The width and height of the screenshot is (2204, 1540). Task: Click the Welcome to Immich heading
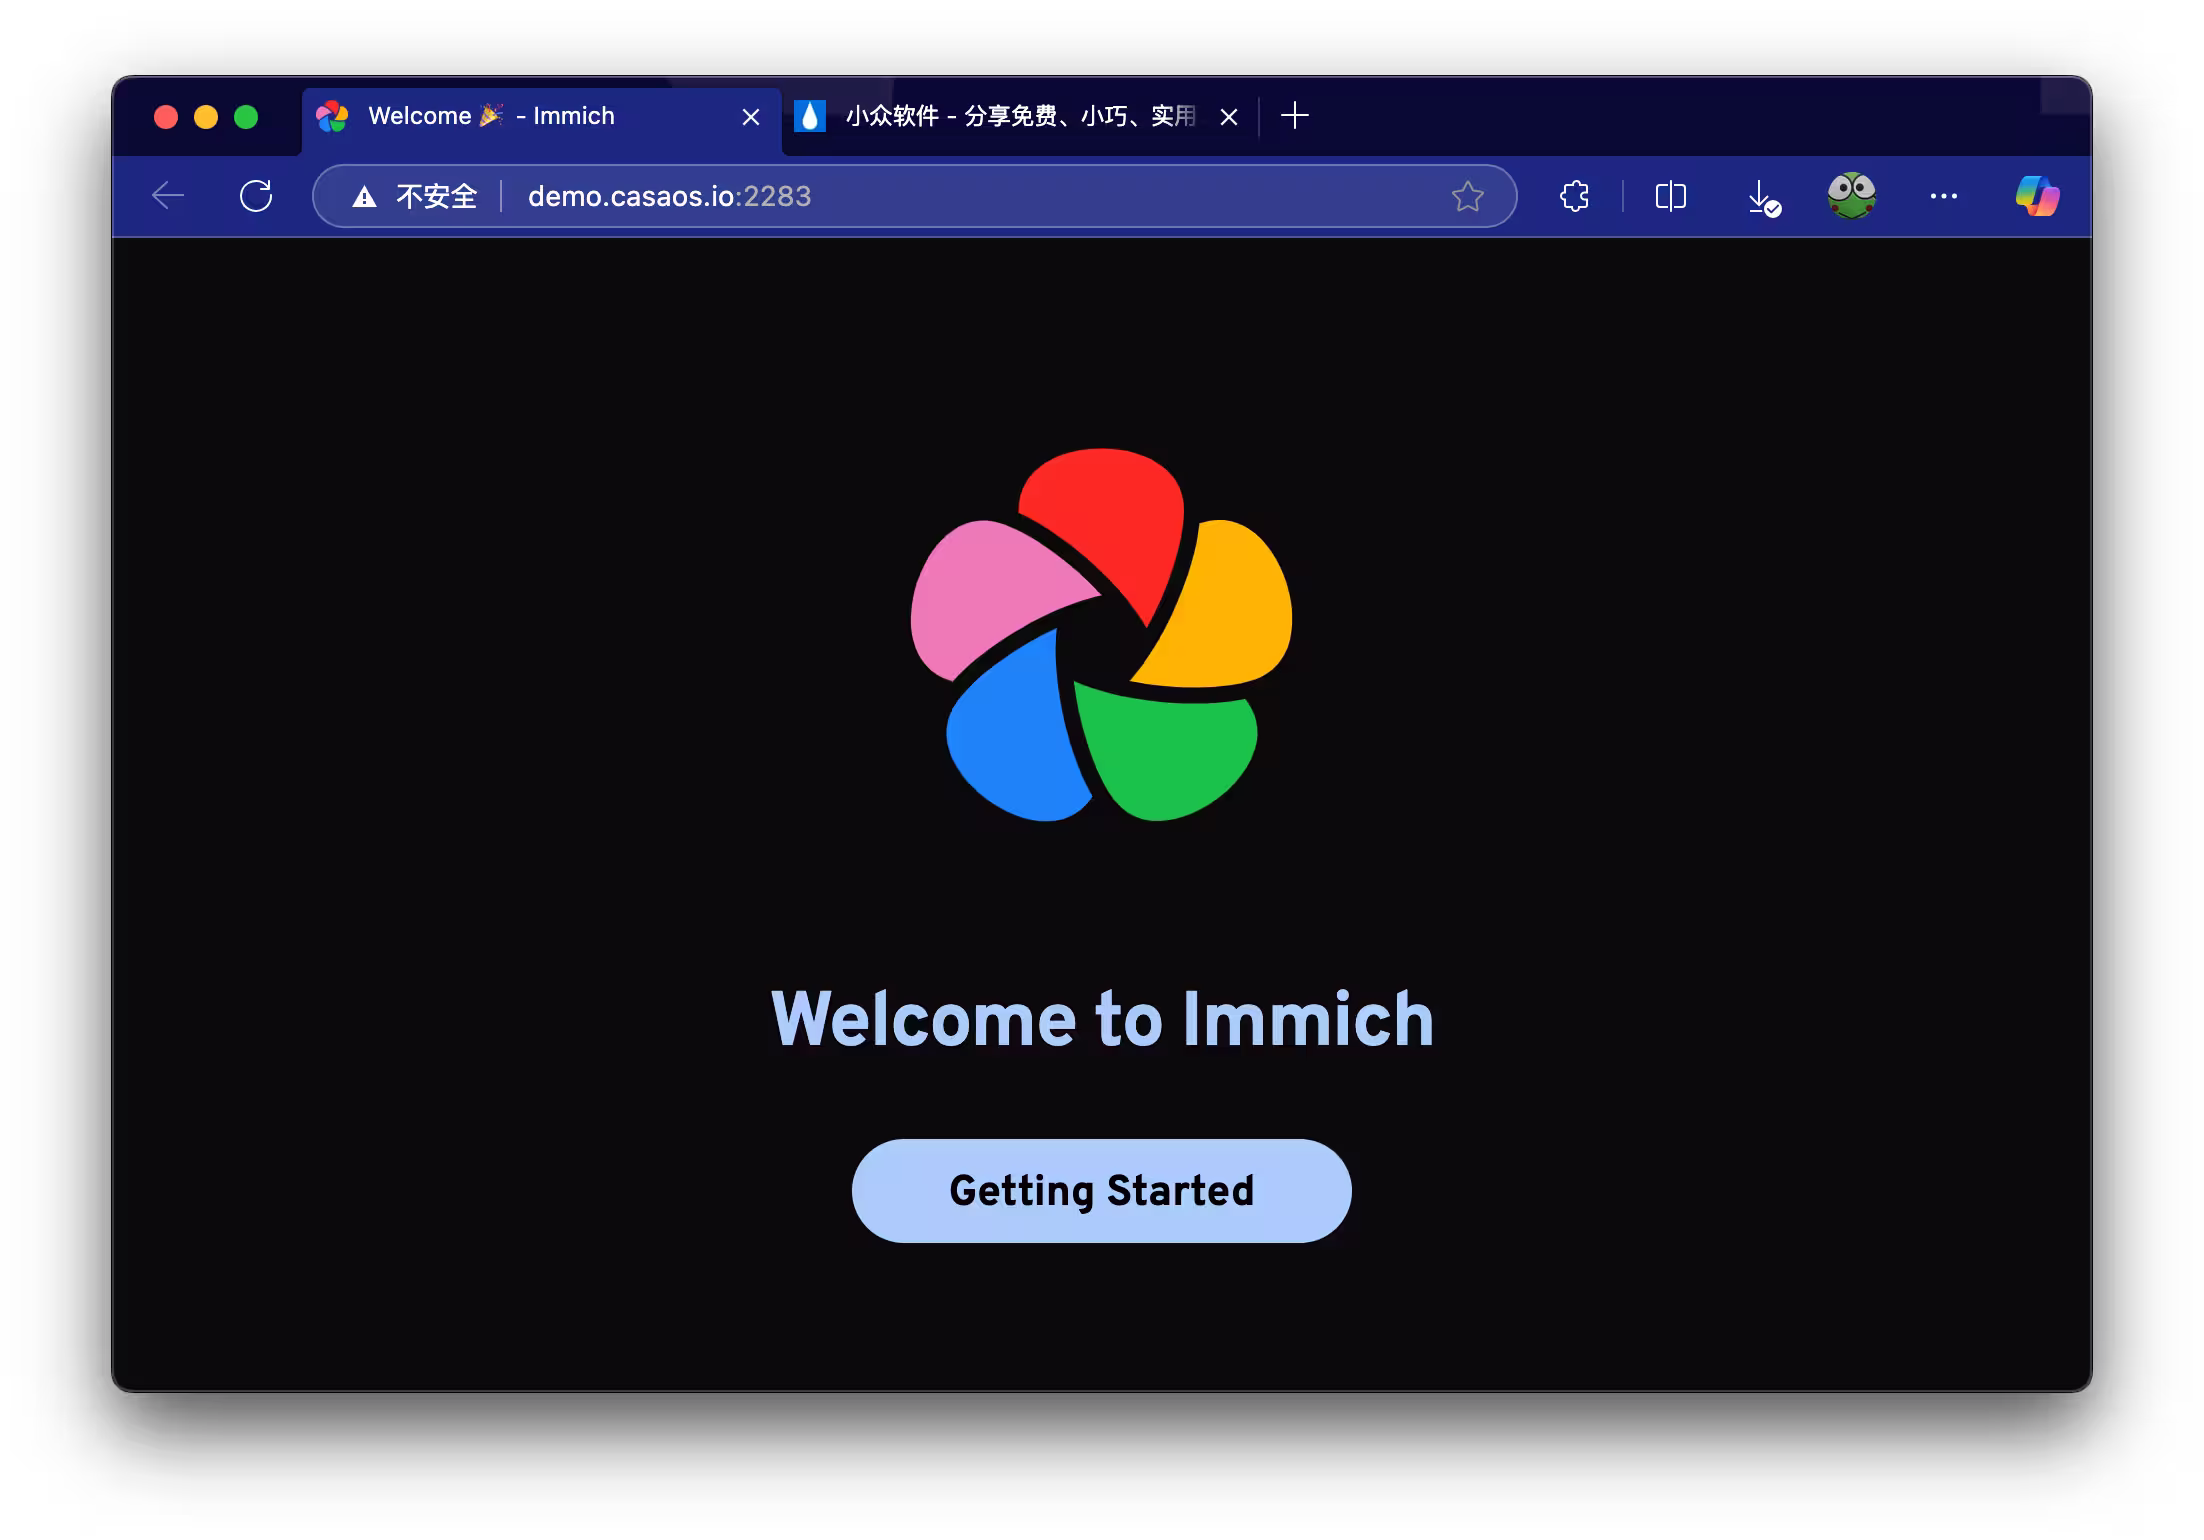(x=1101, y=1019)
